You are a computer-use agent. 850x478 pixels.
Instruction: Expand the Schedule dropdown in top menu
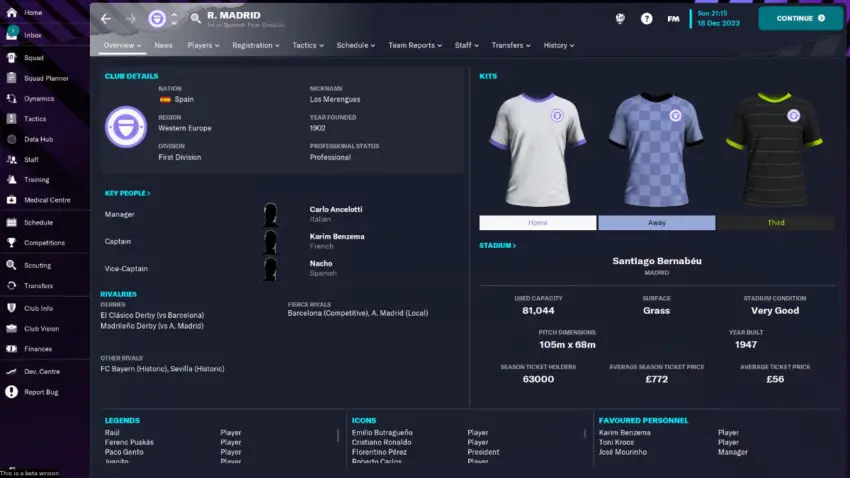pyautogui.click(x=356, y=46)
